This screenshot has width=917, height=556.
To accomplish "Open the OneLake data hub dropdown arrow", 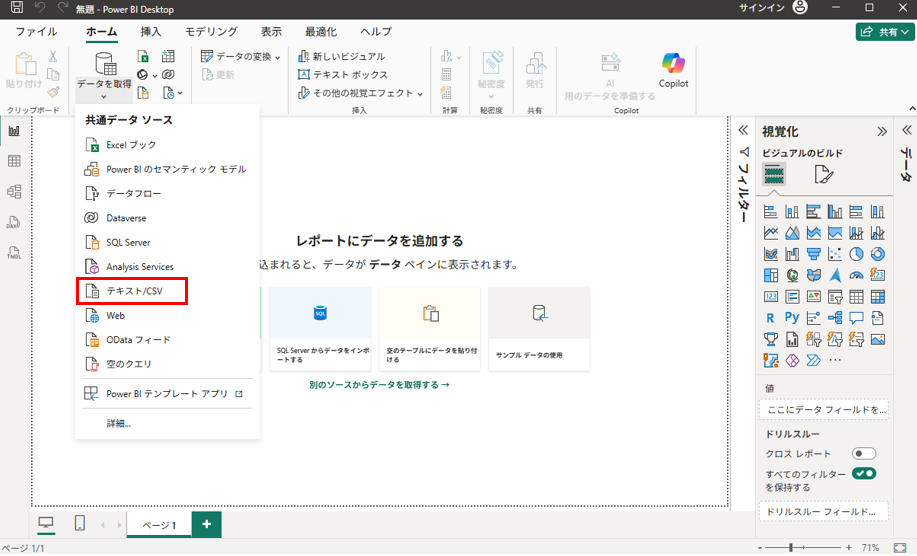I will [154, 75].
